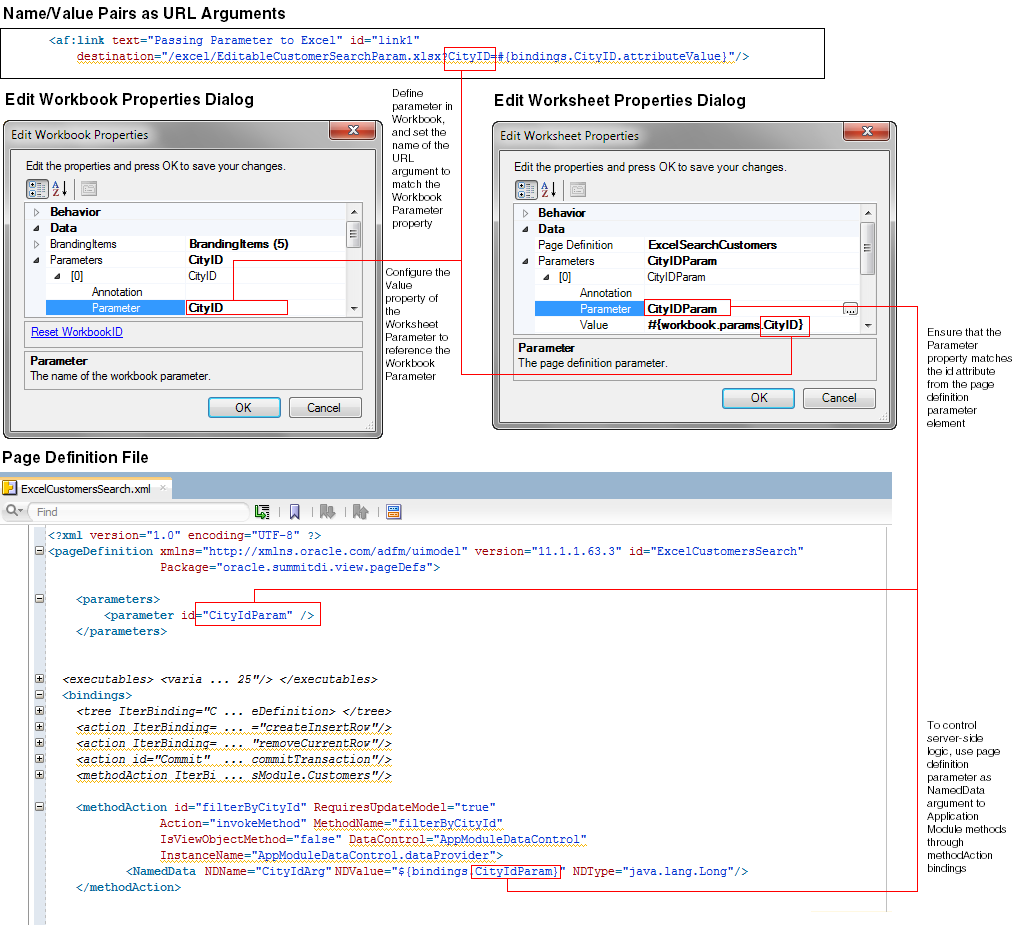The width and height of the screenshot is (1022, 925).
Task: Collapse the parameters element in code editor
Action: (40, 598)
